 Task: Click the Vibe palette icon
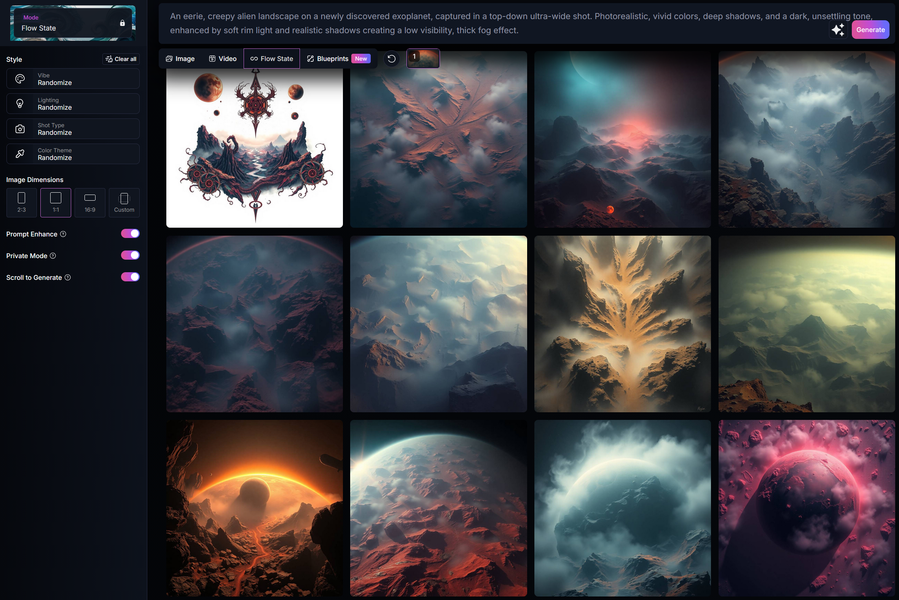pyautogui.click(x=20, y=79)
